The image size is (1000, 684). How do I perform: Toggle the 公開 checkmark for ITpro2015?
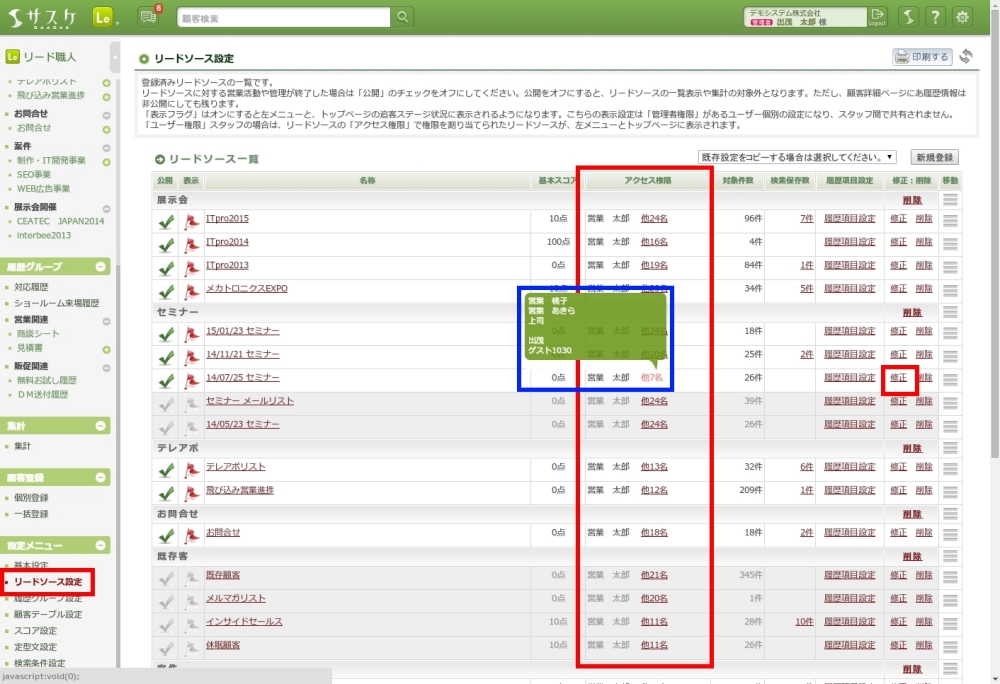166,220
